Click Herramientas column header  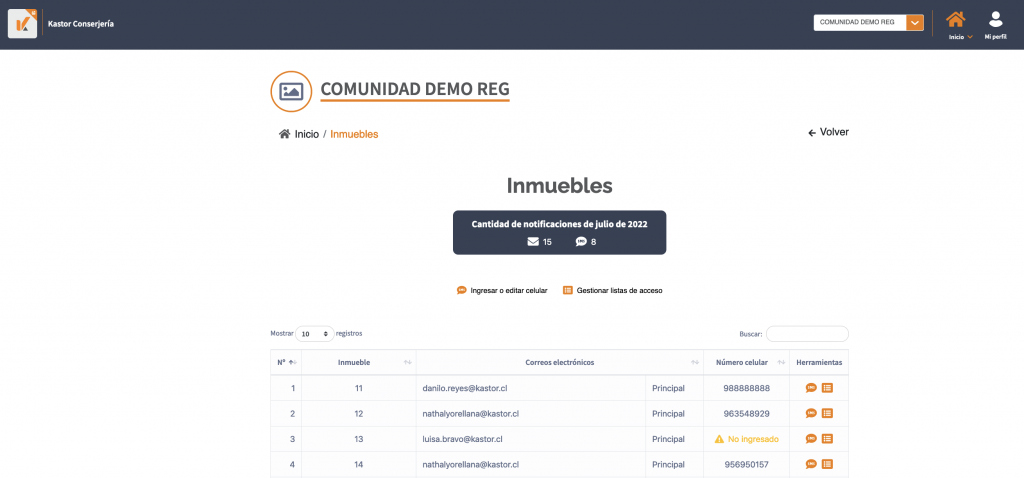point(819,362)
